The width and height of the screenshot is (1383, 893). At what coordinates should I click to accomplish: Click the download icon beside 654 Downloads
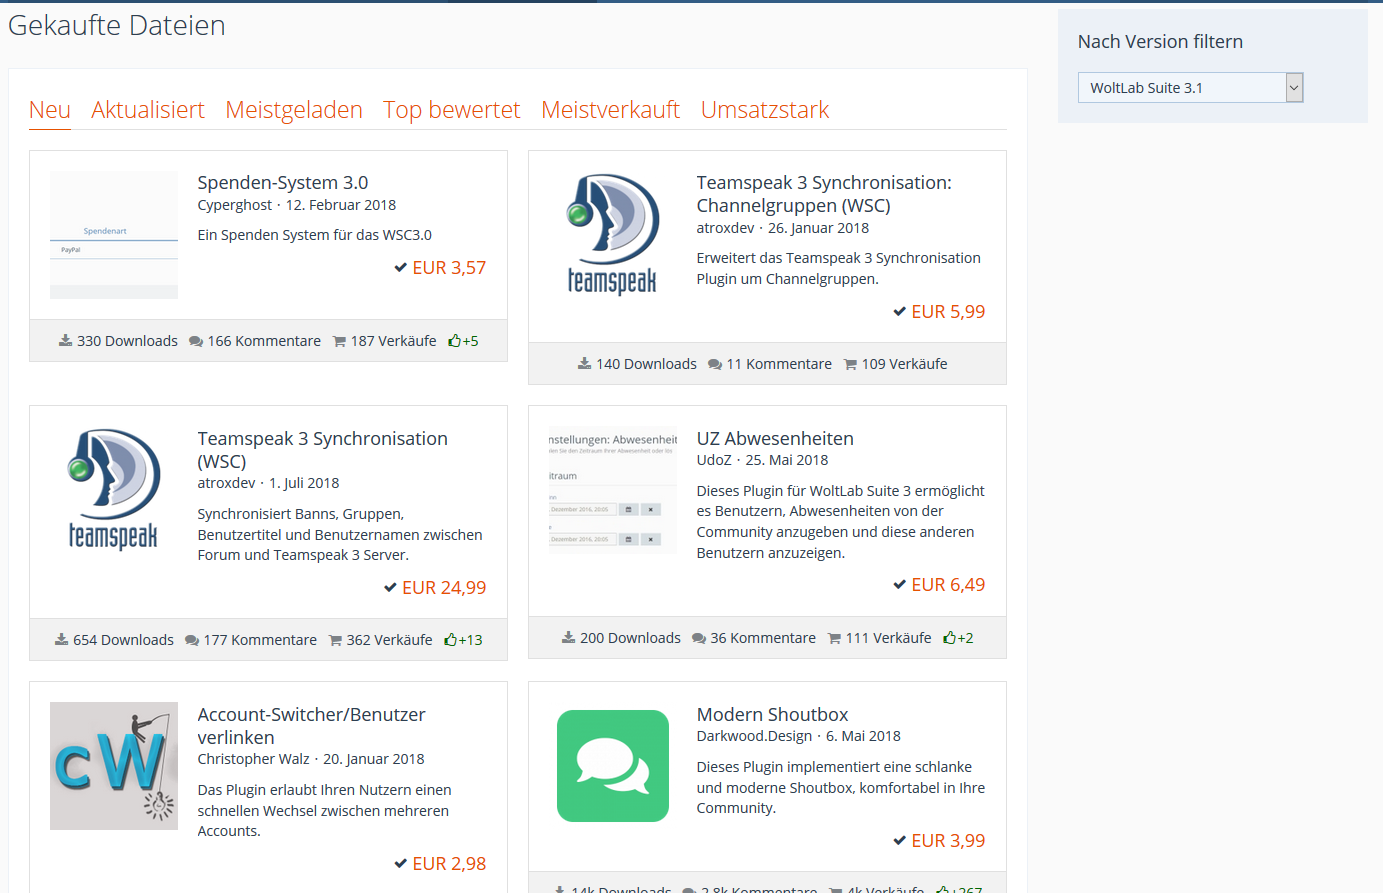pos(61,640)
